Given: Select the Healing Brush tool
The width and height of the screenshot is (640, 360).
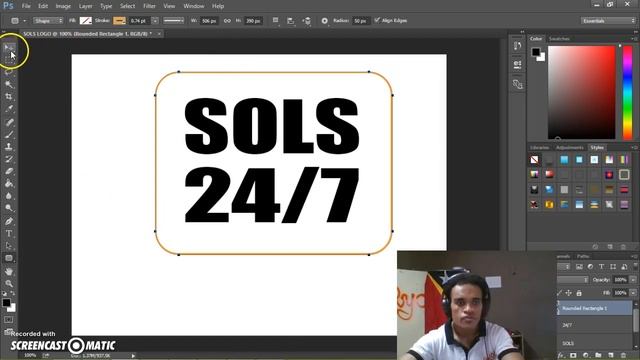Looking at the screenshot, I should tap(9, 122).
